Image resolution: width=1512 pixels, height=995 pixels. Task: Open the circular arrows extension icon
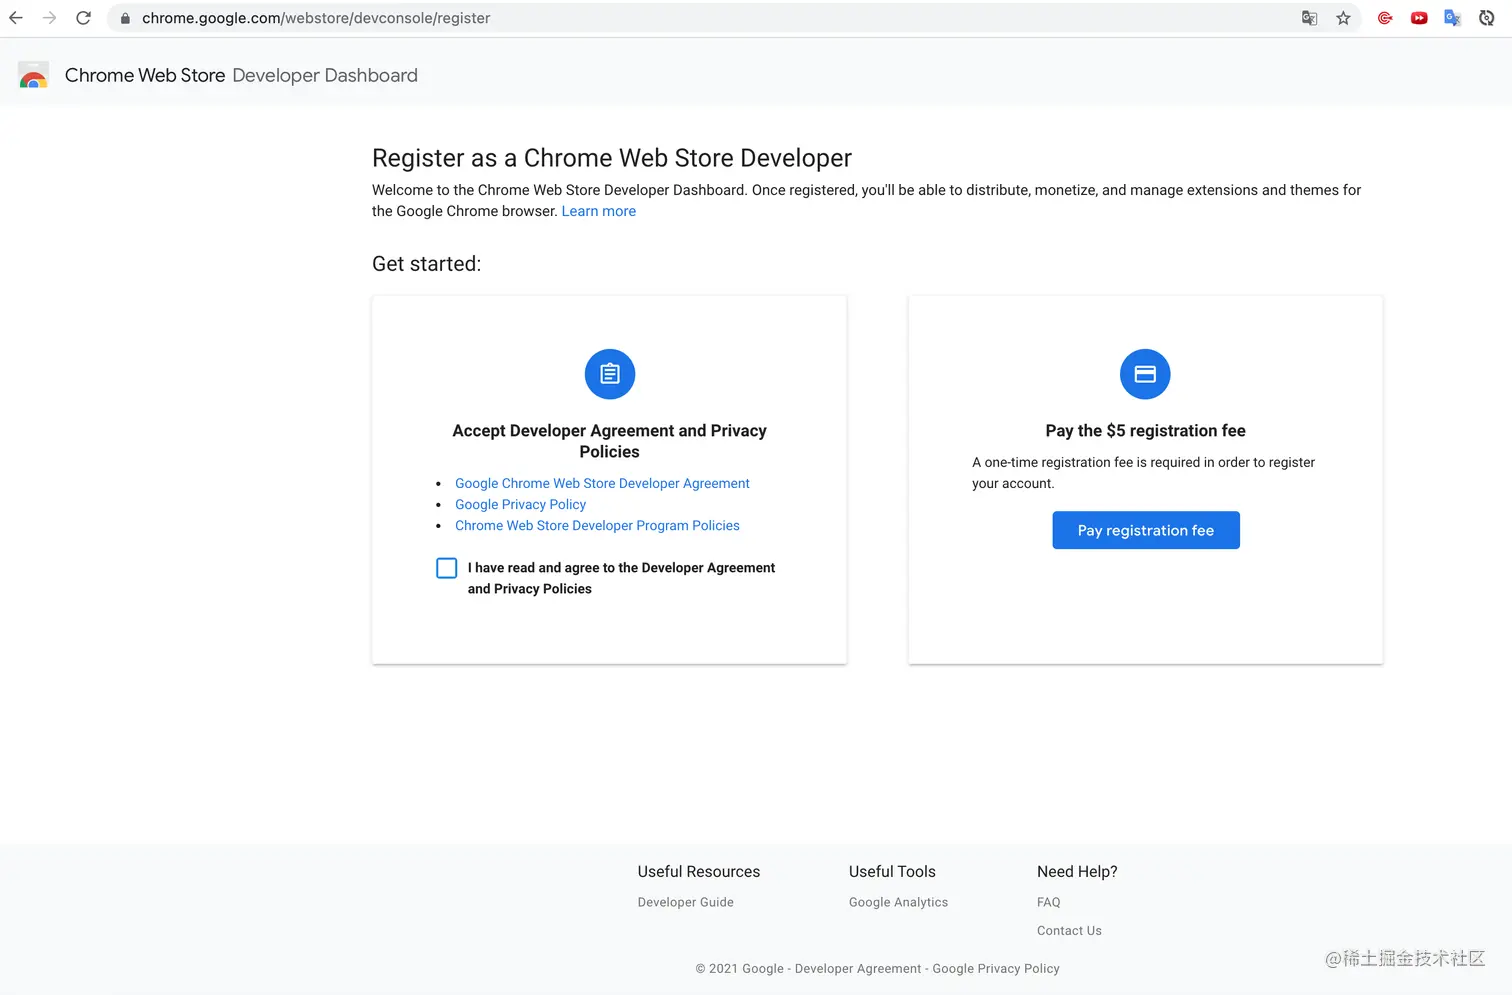coord(1487,18)
